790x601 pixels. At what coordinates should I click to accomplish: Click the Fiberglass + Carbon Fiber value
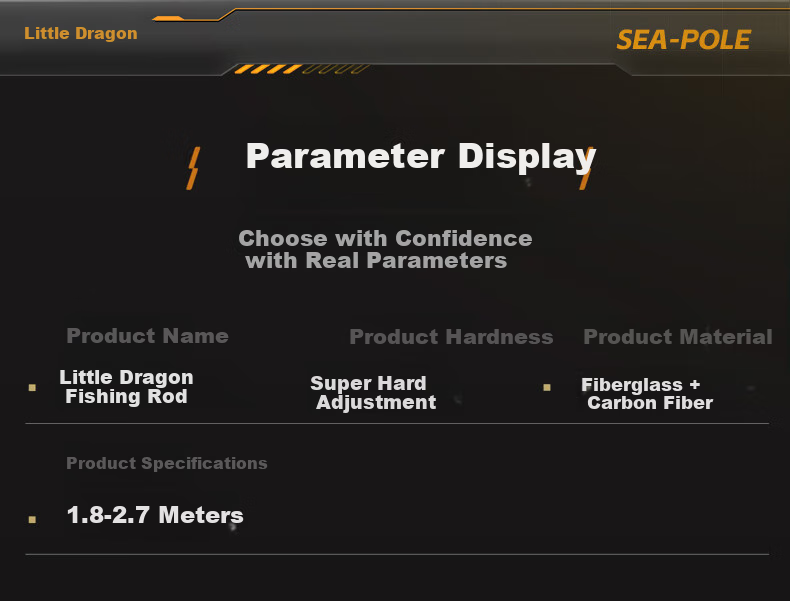[647, 394]
